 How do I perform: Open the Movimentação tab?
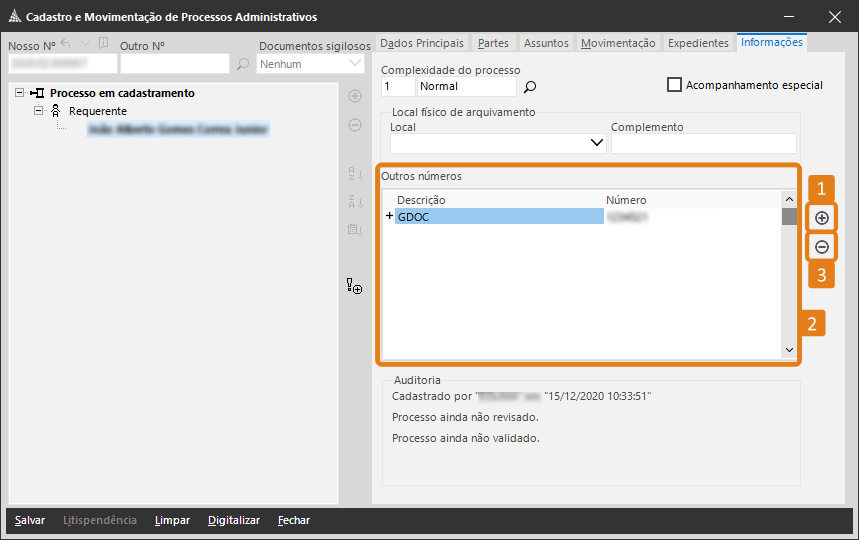(618, 43)
